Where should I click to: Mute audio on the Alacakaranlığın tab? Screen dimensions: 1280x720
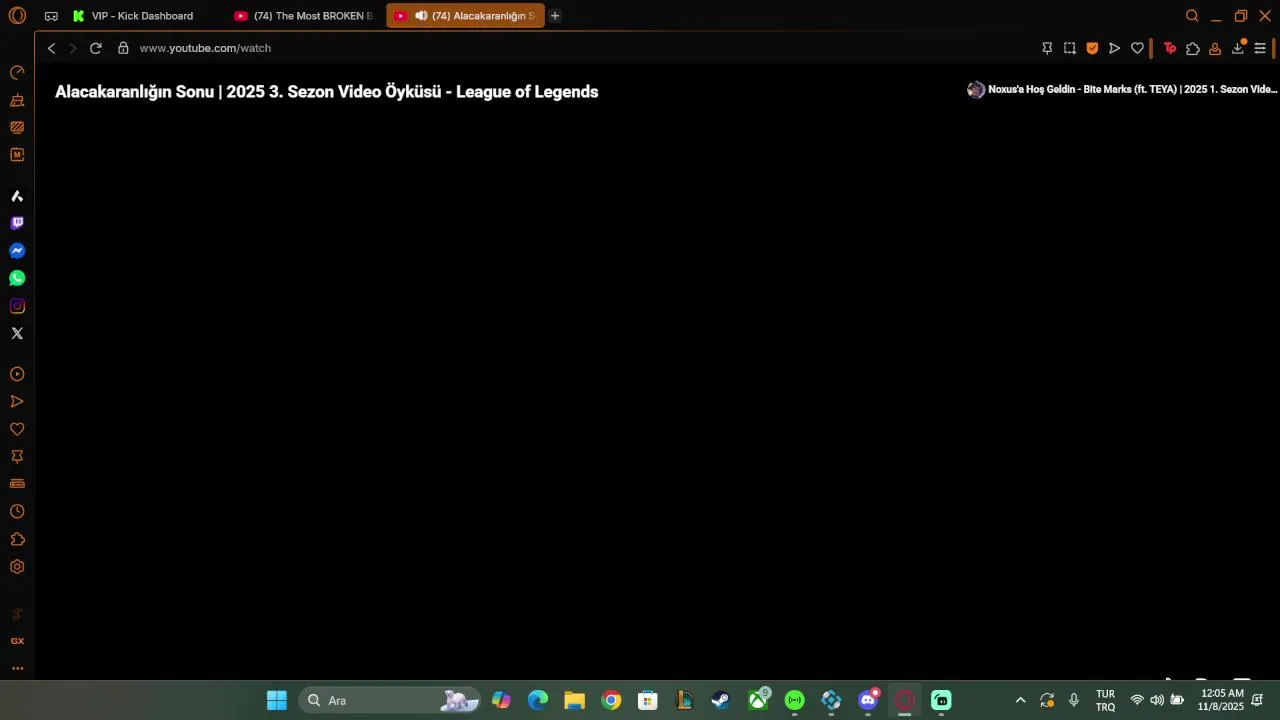click(421, 16)
